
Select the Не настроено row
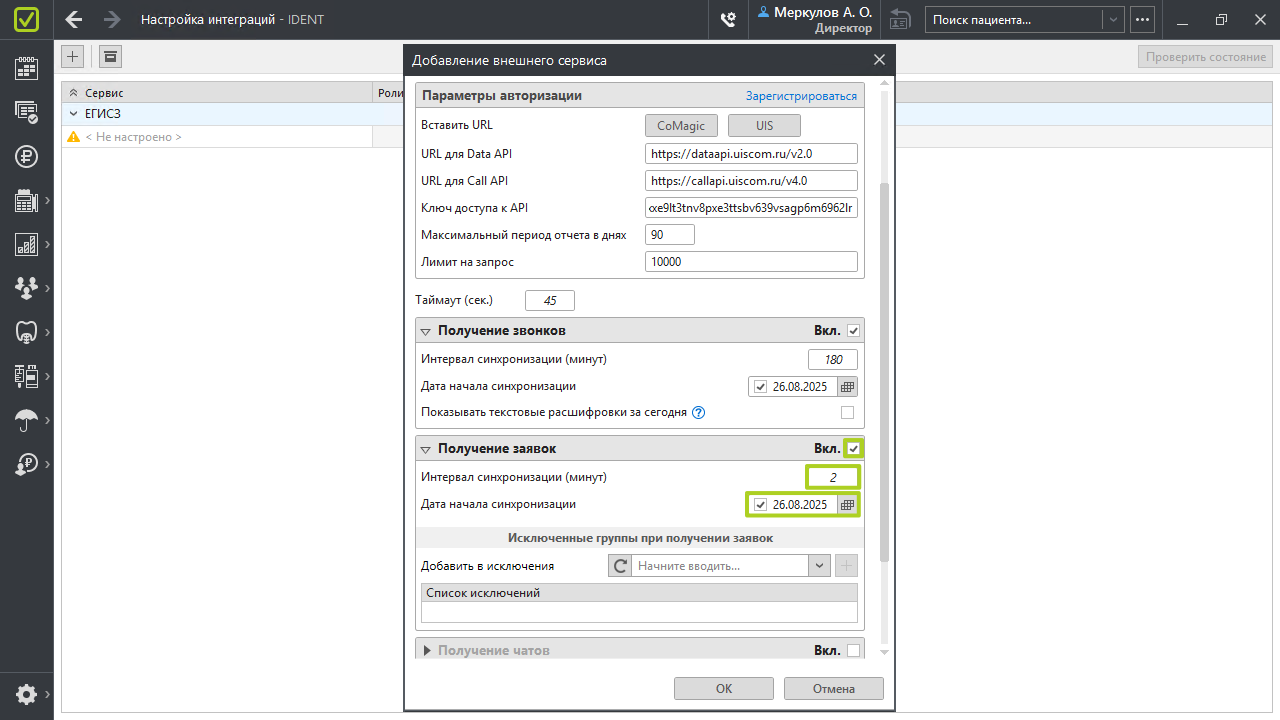click(218, 136)
